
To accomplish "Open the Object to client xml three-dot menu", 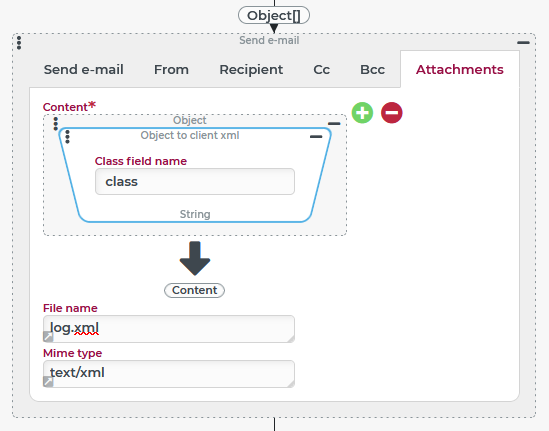I will pos(67,137).
